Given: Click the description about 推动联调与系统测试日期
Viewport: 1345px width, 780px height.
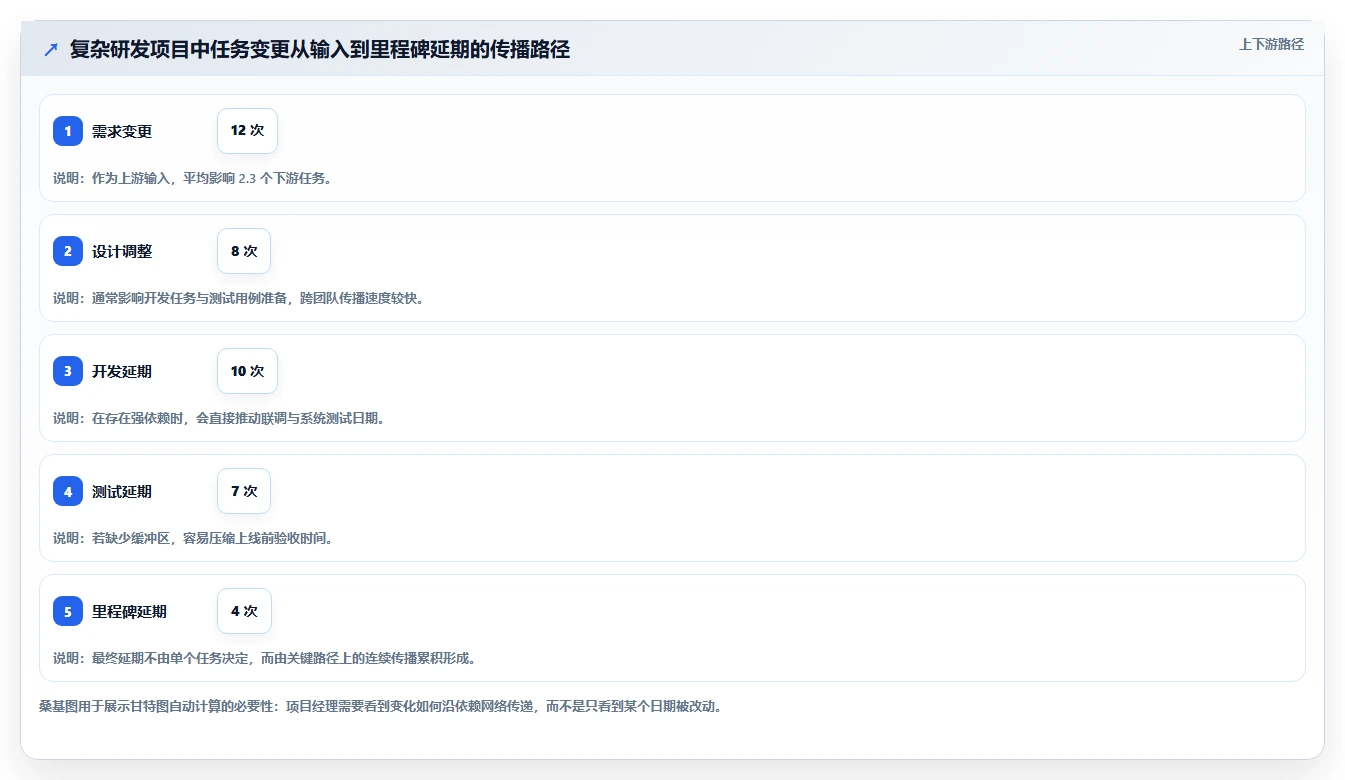Looking at the screenshot, I should pos(219,418).
